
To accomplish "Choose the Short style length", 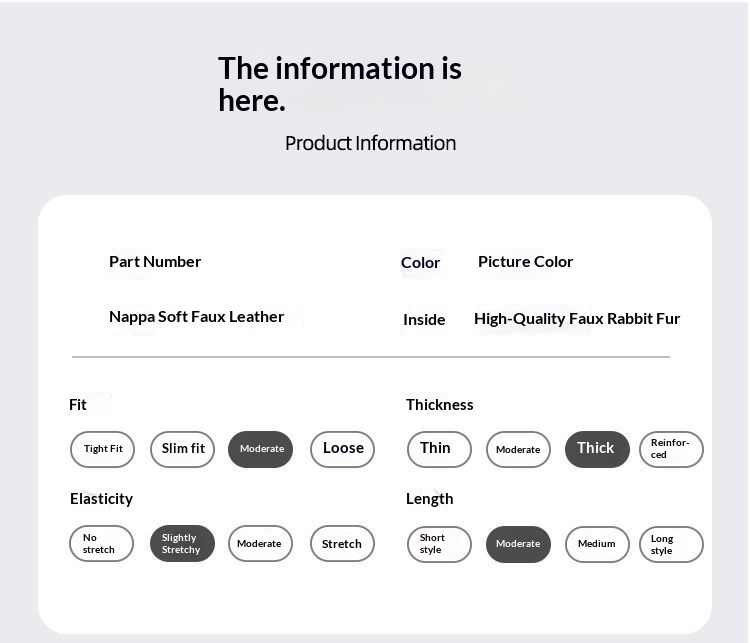I will coord(438,544).
